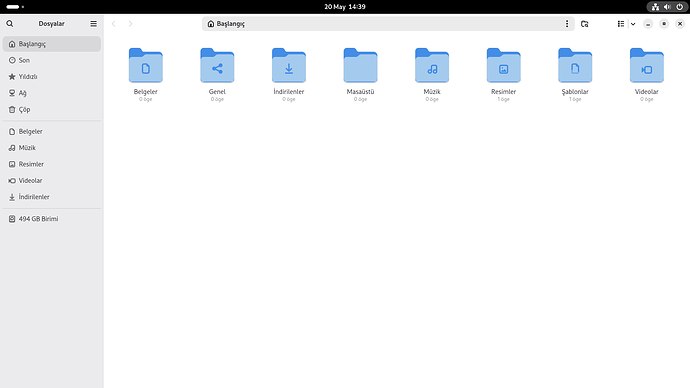Click the power icon in system tray
This screenshot has width=690, height=388.
(x=679, y=7)
